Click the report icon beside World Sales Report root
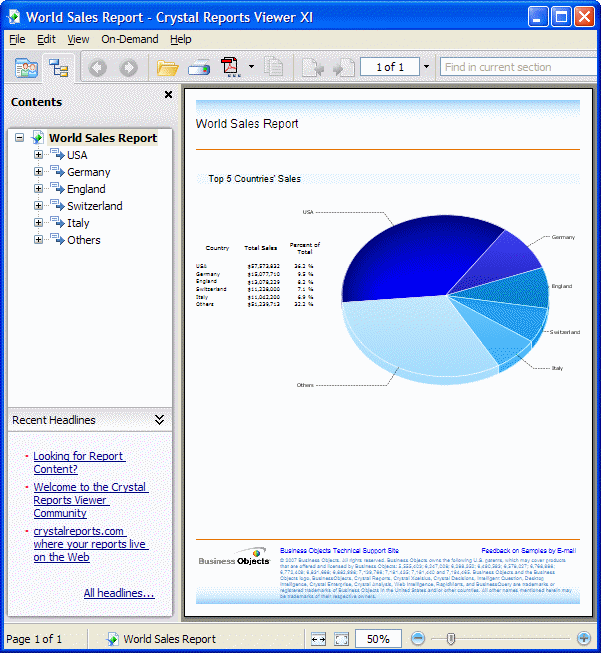 coord(37,137)
